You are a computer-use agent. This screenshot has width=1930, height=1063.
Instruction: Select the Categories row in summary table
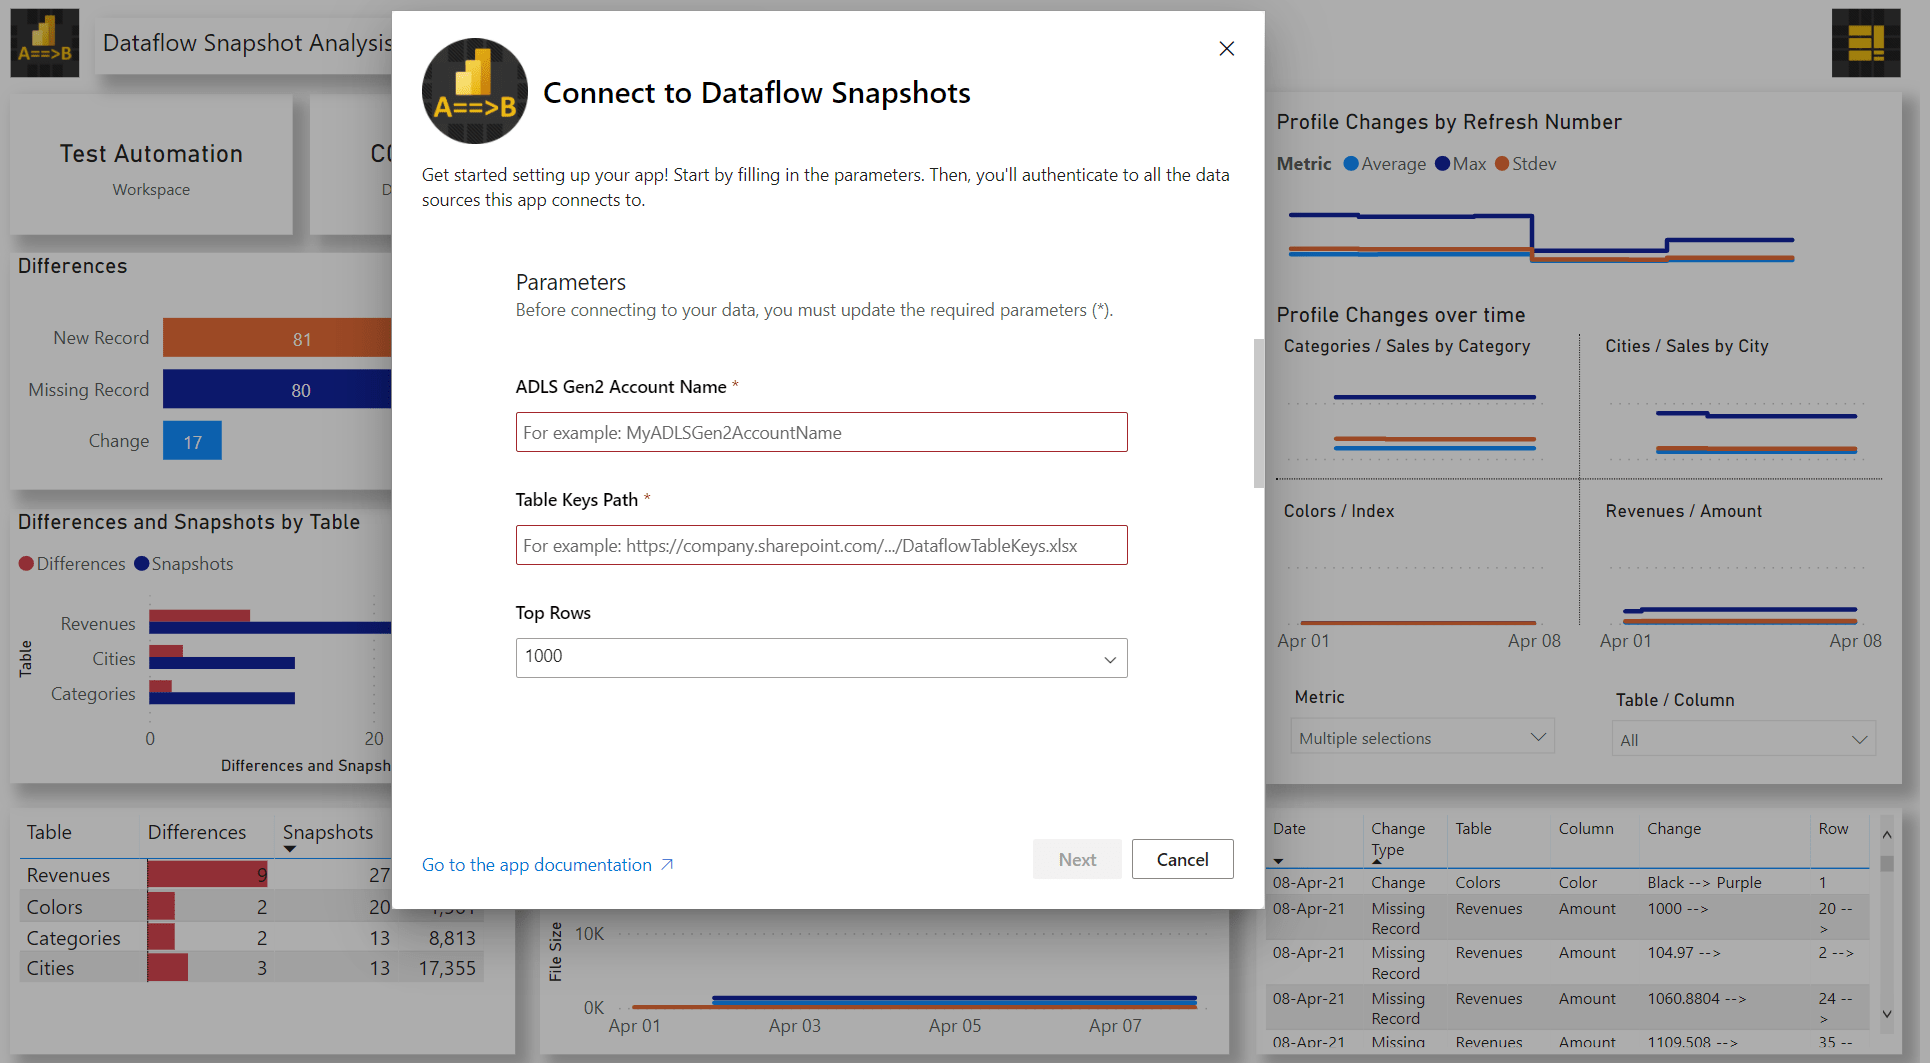click(250, 938)
